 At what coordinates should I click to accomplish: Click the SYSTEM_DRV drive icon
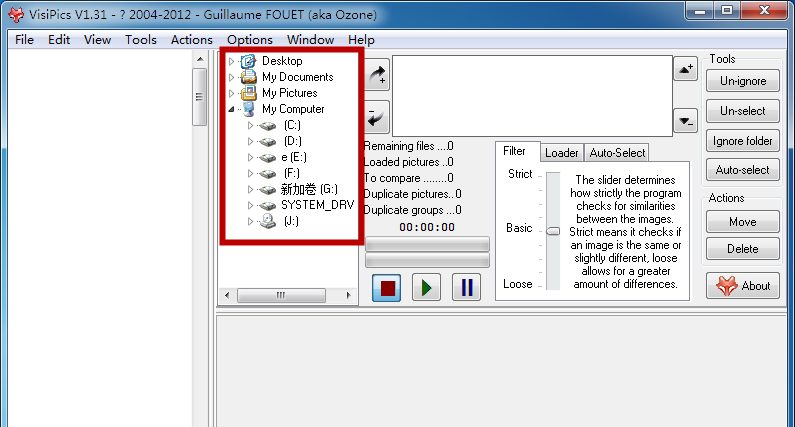click(x=267, y=205)
